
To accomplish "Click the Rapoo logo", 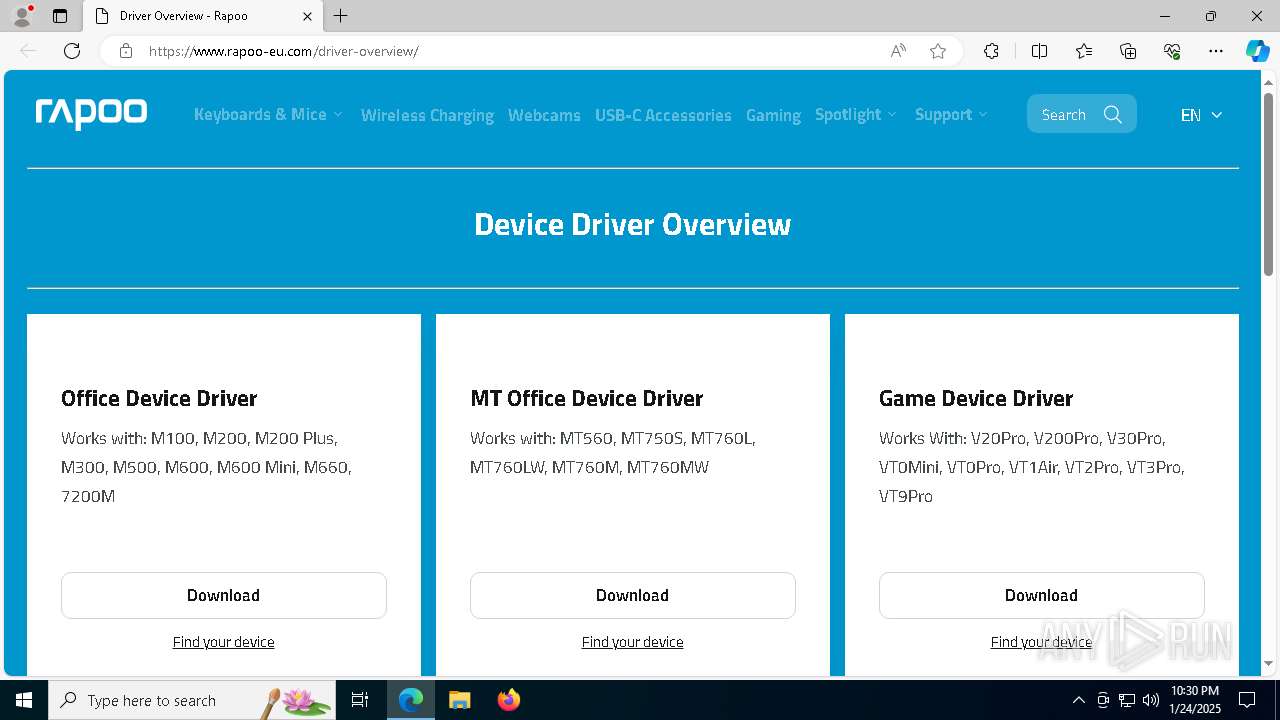I will (x=91, y=114).
